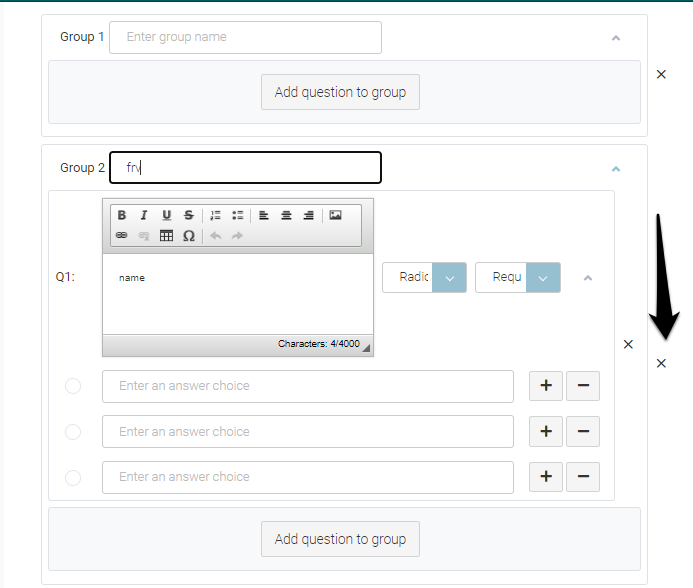Viewport: 693px width, 588px height.
Task: Open the Radio question type dropdown
Action: pyautogui.click(x=449, y=278)
